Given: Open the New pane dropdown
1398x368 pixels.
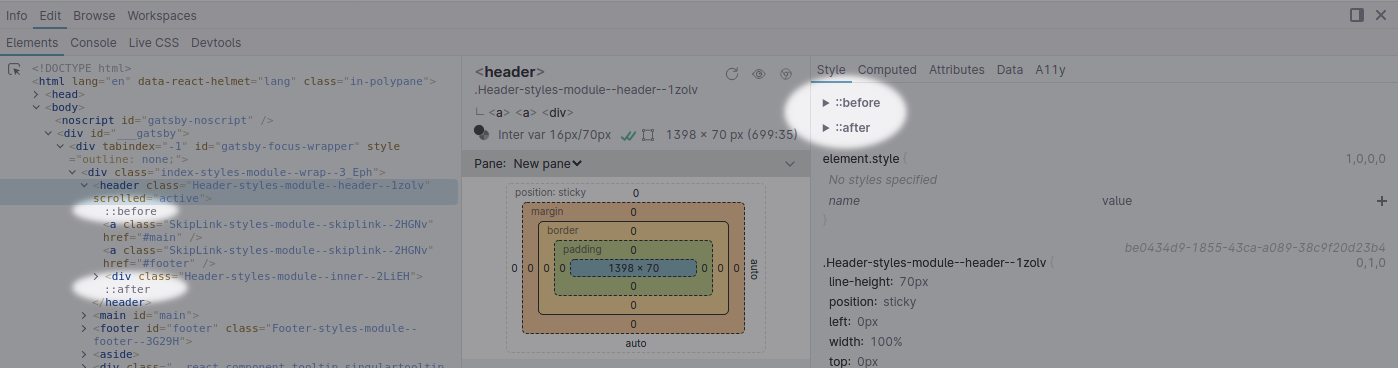Looking at the screenshot, I should (548, 163).
